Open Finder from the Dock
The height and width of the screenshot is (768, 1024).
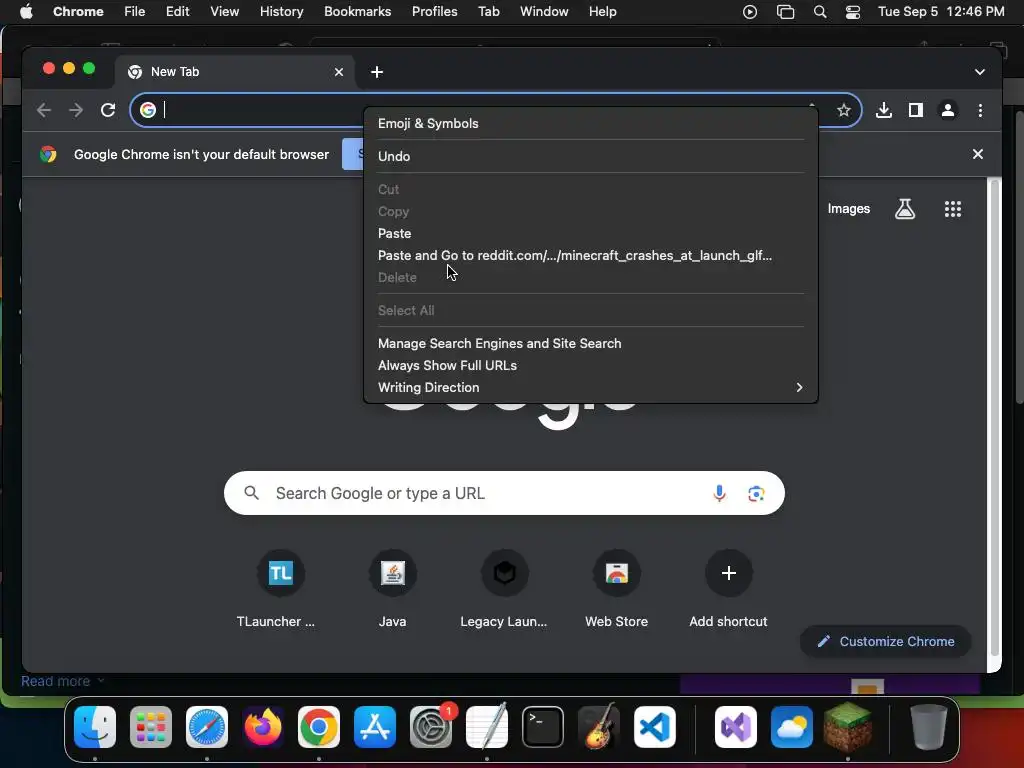click(95, 727)
